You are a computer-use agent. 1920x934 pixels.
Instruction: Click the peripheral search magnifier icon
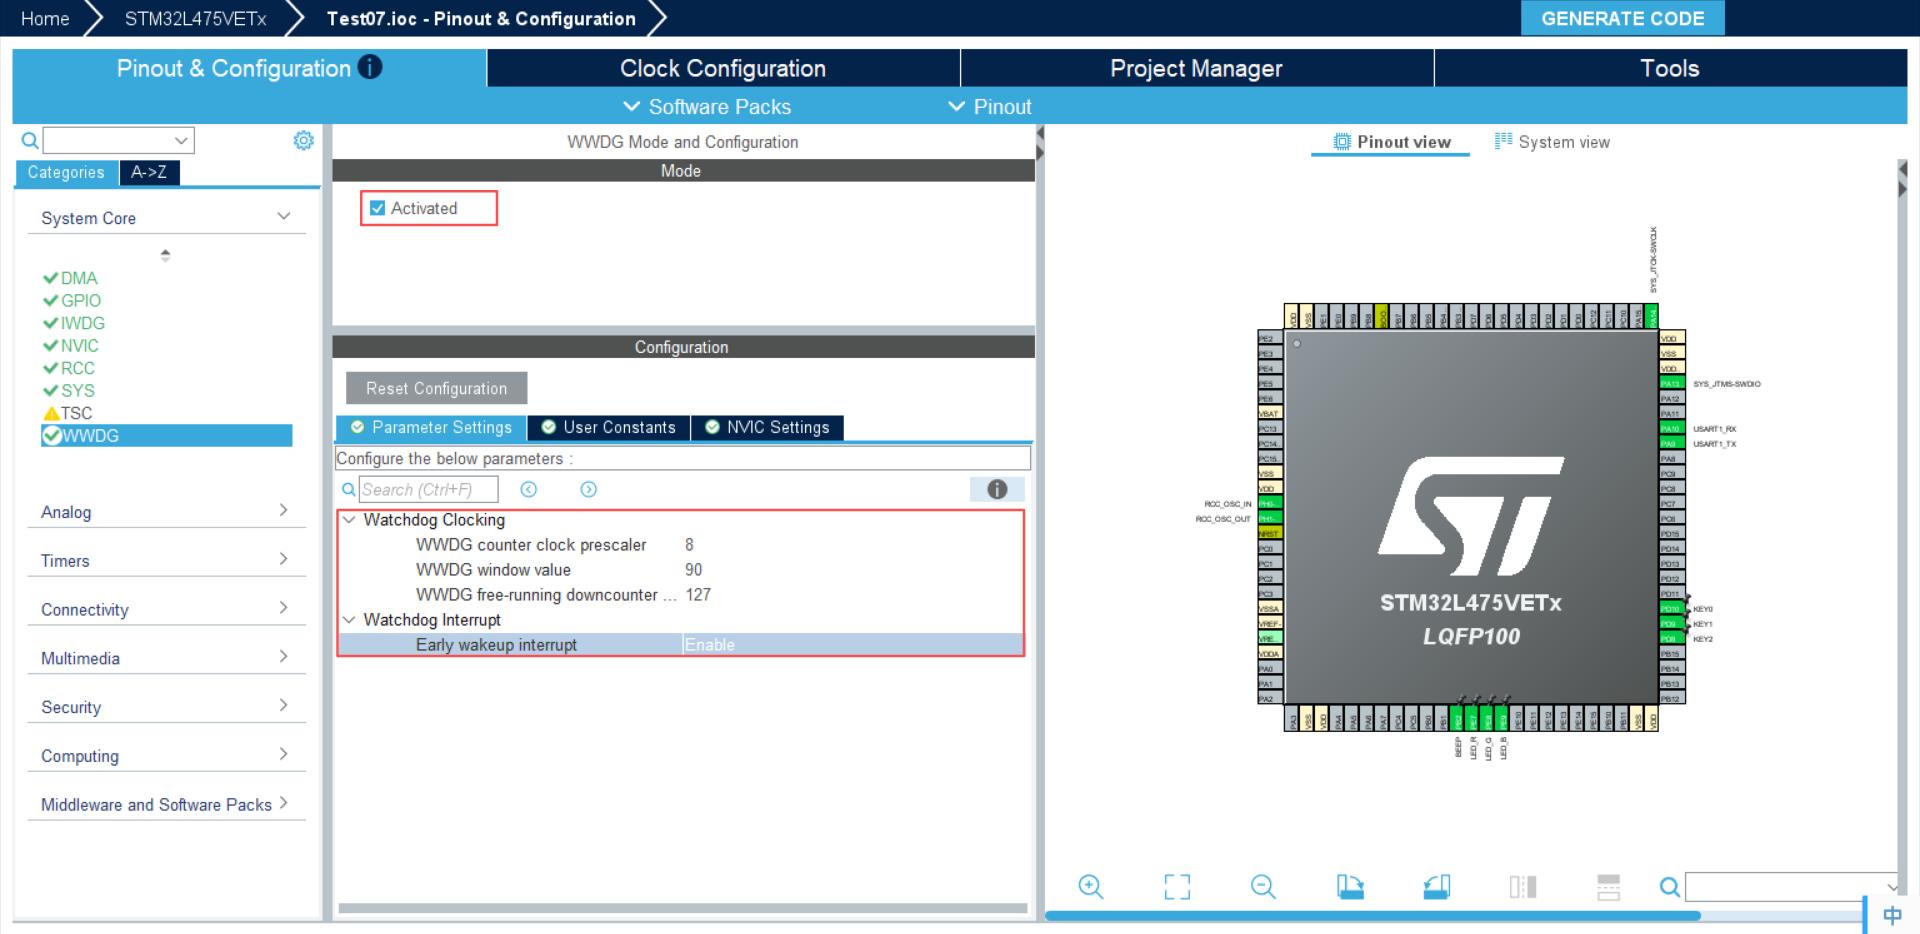30,141
